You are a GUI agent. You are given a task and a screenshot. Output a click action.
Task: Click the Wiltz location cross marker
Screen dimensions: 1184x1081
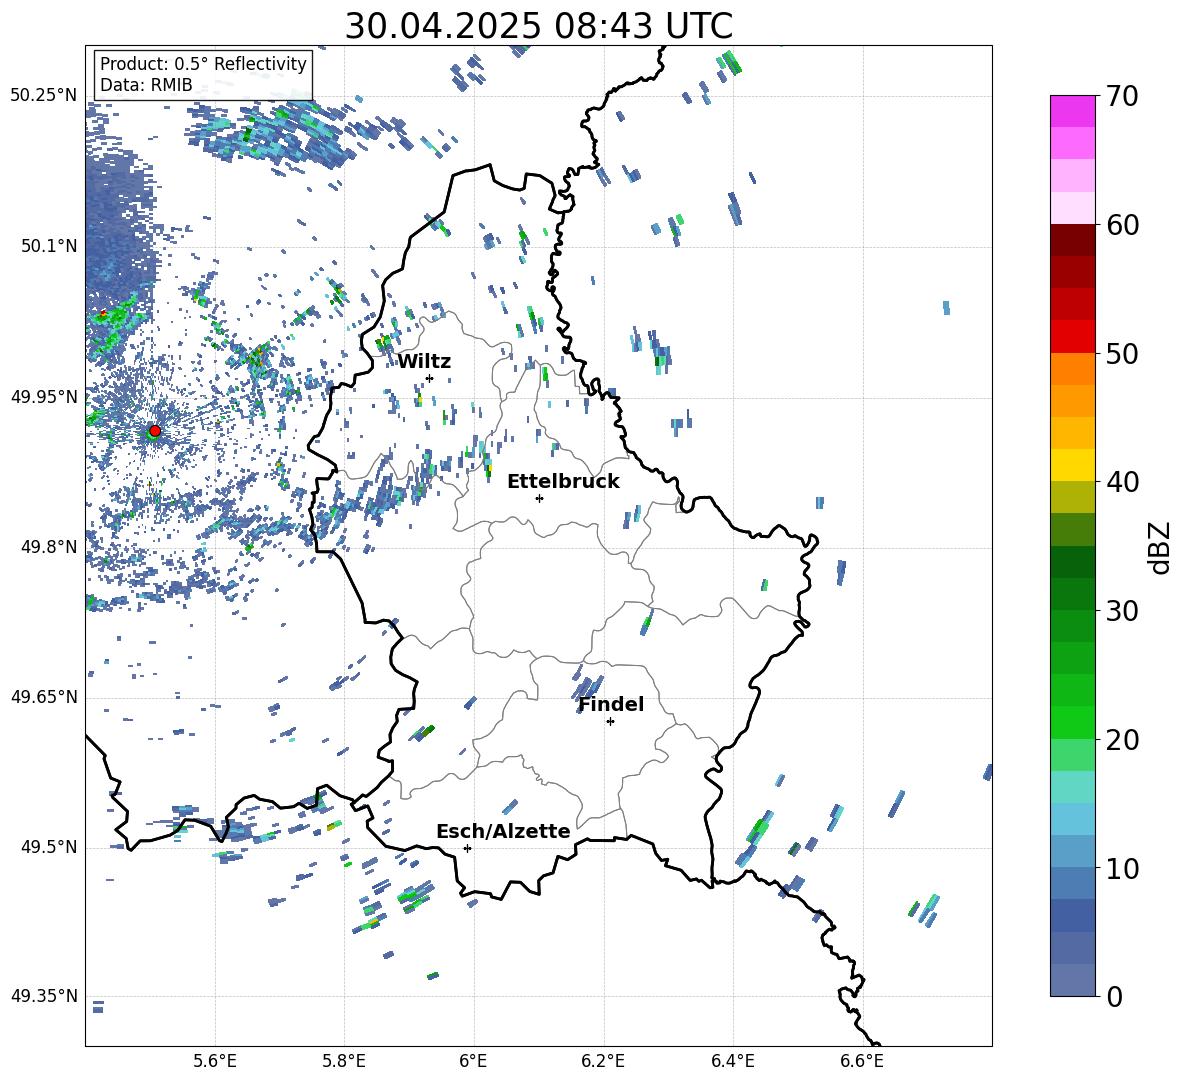pos(430,378)
